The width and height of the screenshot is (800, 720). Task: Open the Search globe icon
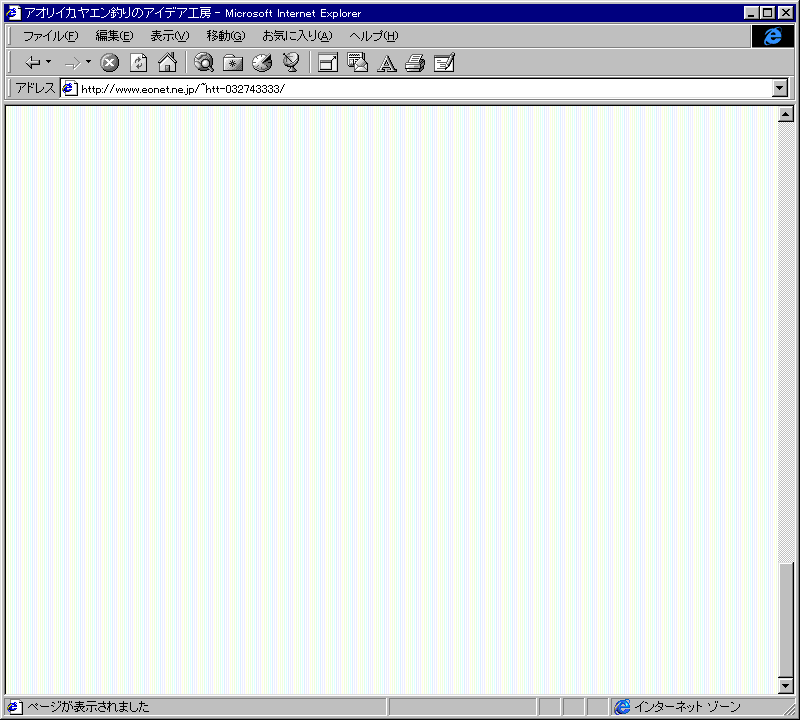coord(204,62)
